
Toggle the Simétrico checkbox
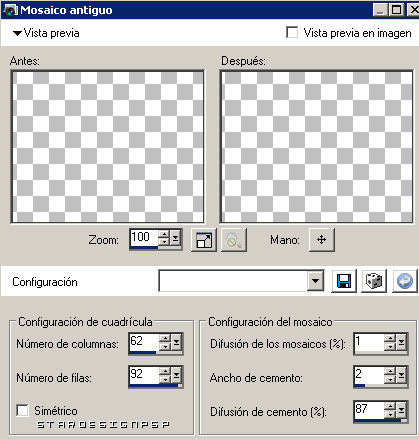22,410
